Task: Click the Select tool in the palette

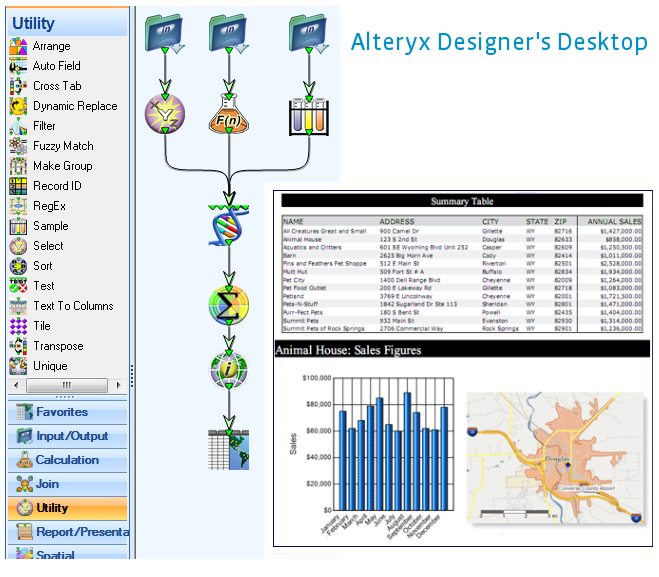Action: 37,246
